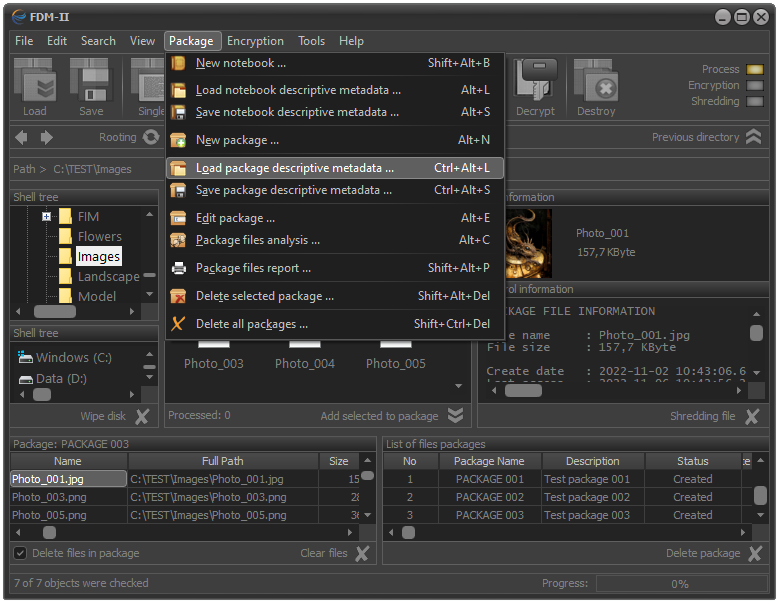Screen dimensions: 780x604
Task: Uncheck Delete files in package checkbox
Action: click(20, 553)
